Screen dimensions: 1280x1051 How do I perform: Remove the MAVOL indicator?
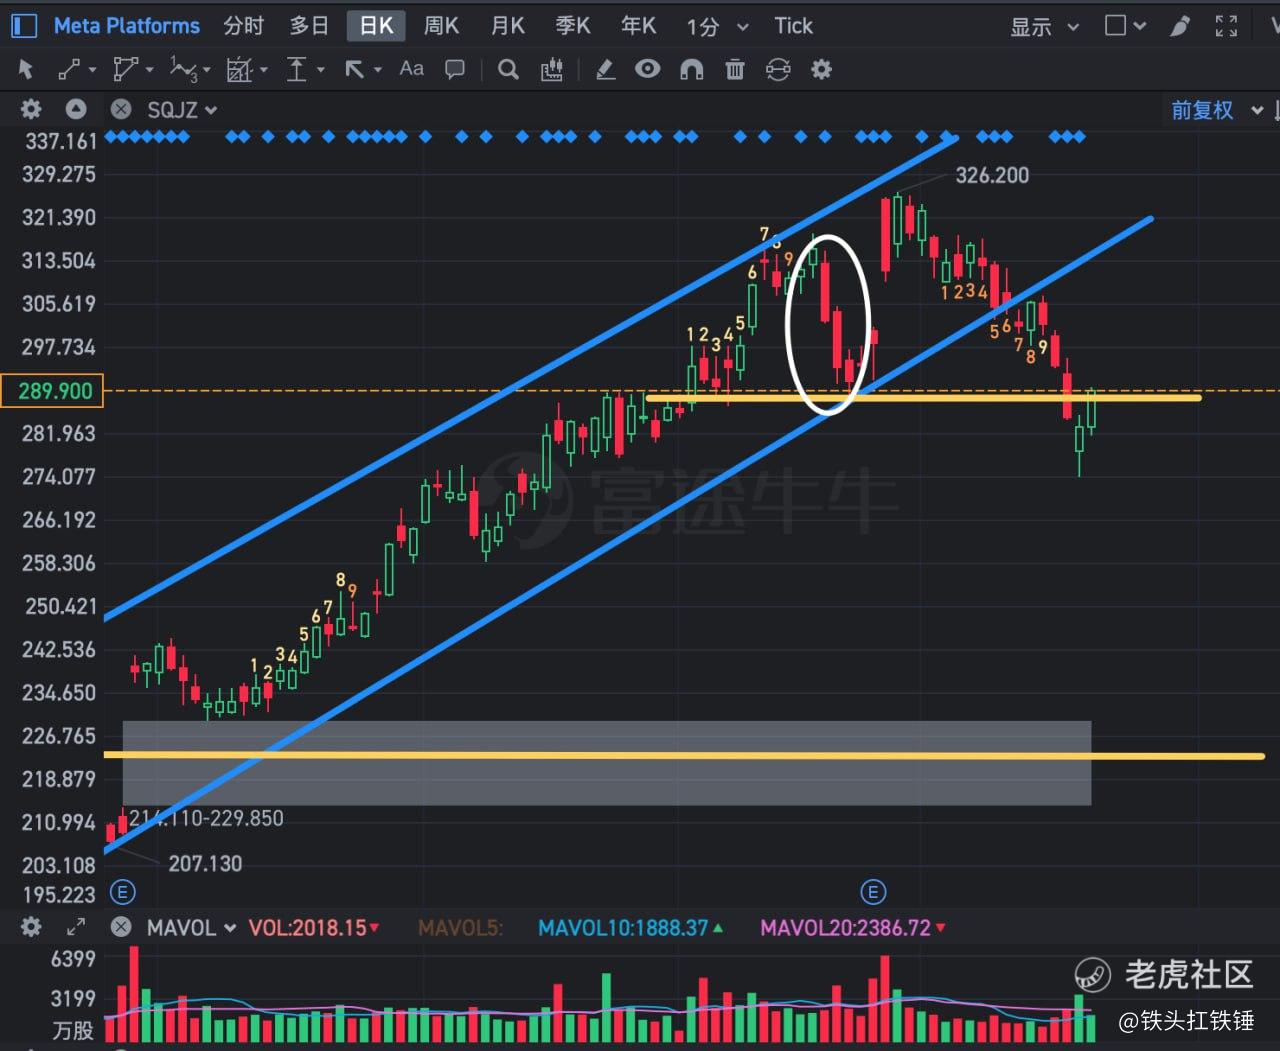coord(121,927)
